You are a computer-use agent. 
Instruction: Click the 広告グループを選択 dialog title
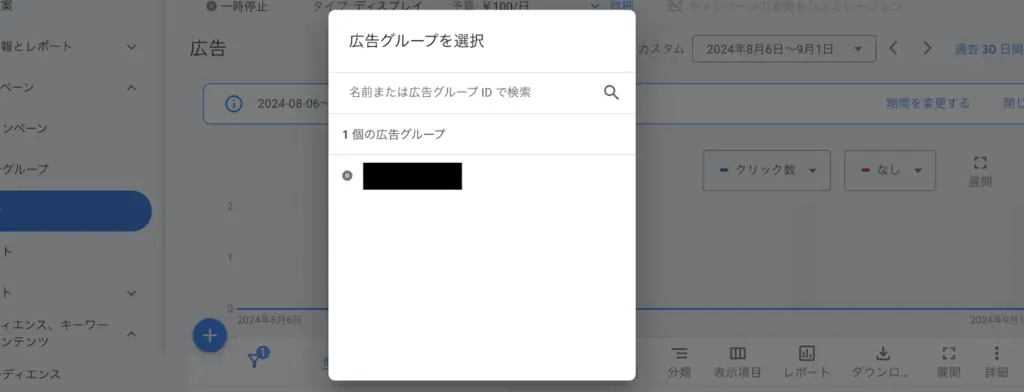pos(416,41)
